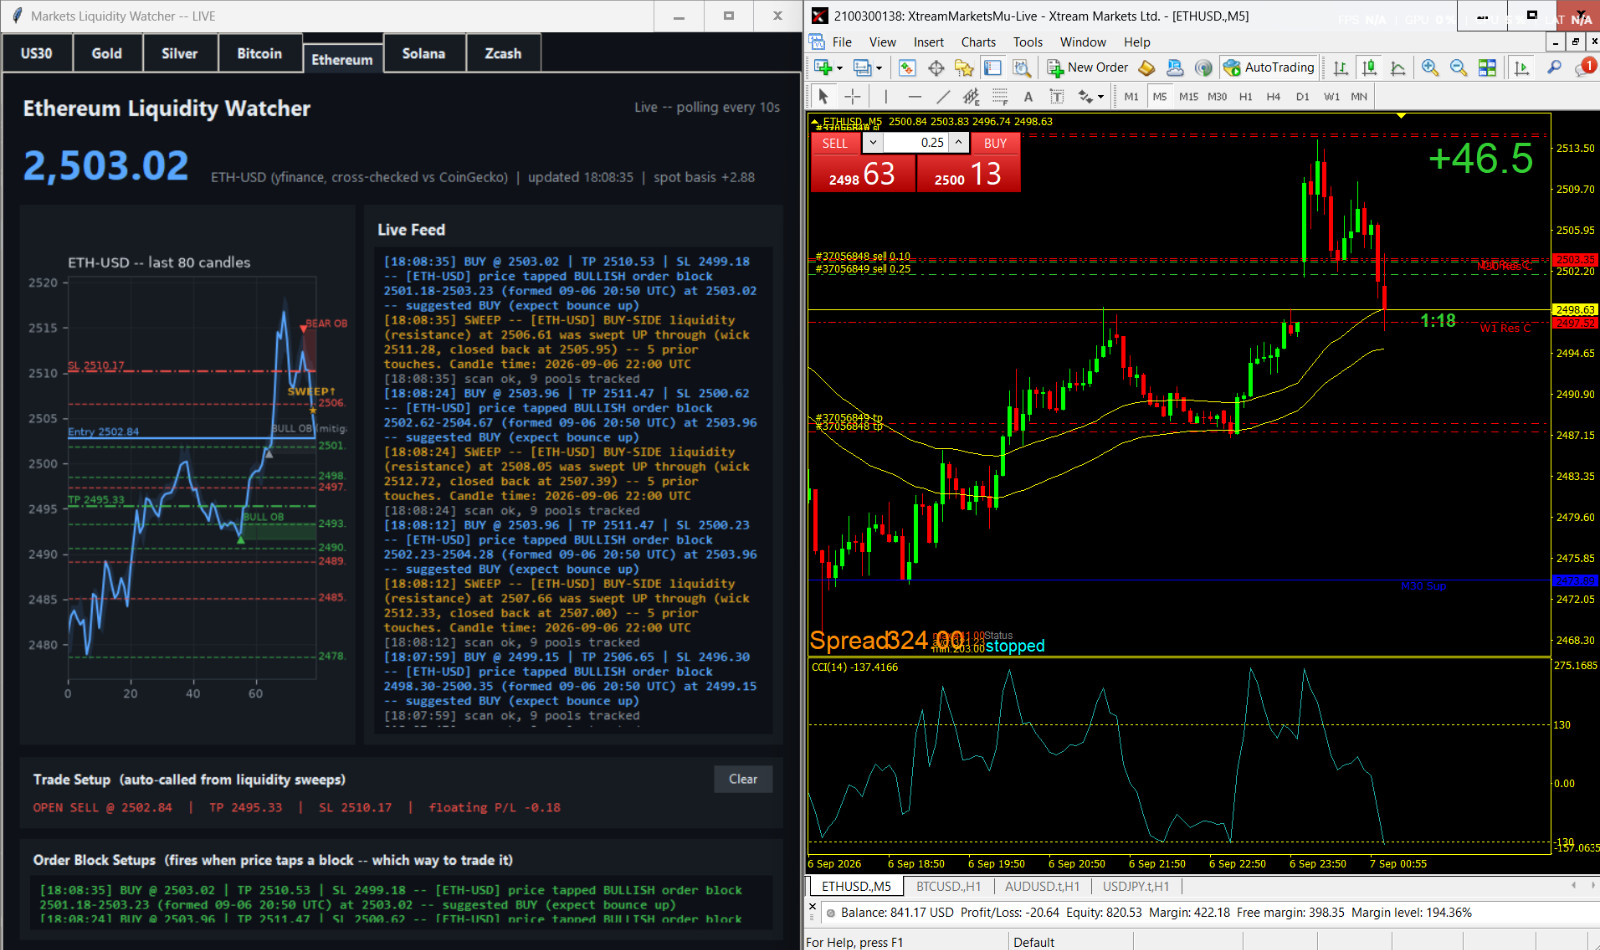Select the horizontal line drawing tool
This screenshot has width=1600, height=950.
click(914, 97)
